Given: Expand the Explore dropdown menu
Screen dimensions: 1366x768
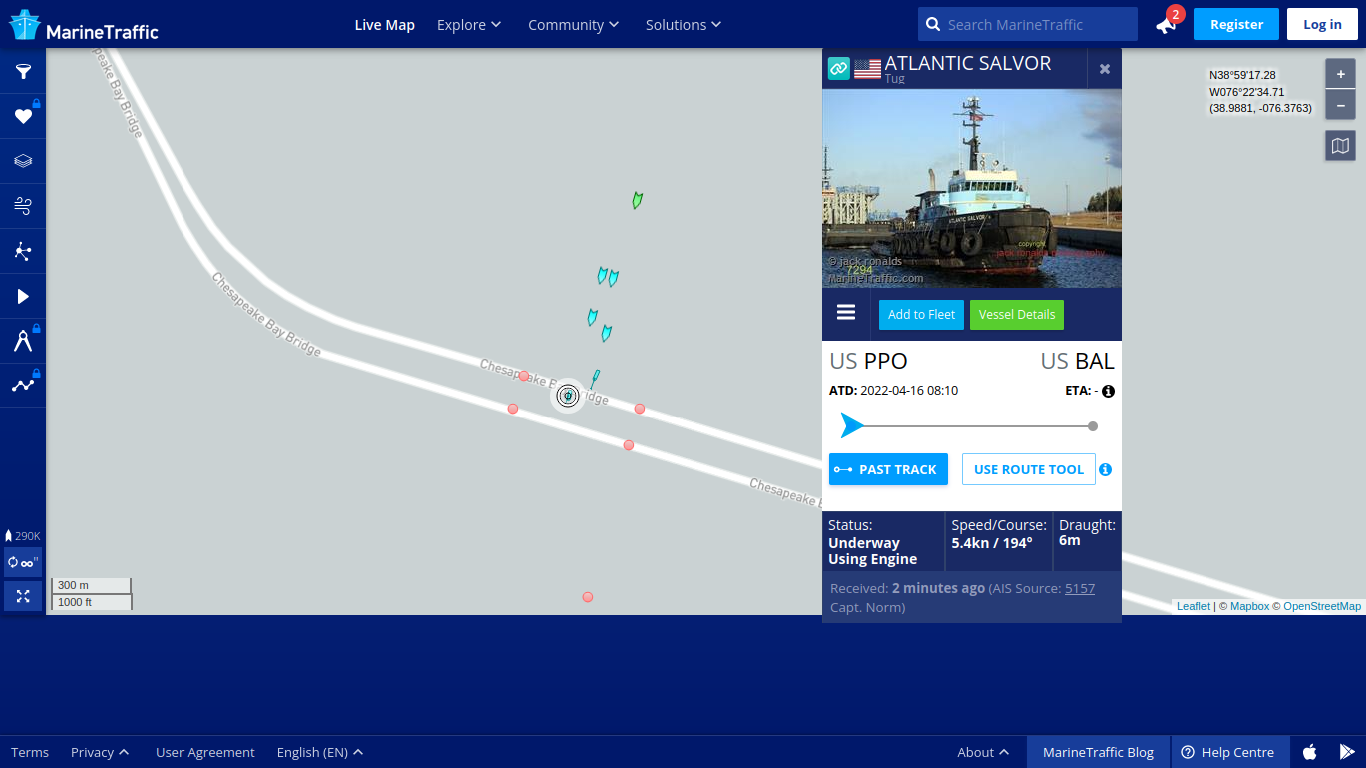Looking at the screenshot, I should 469,24.
